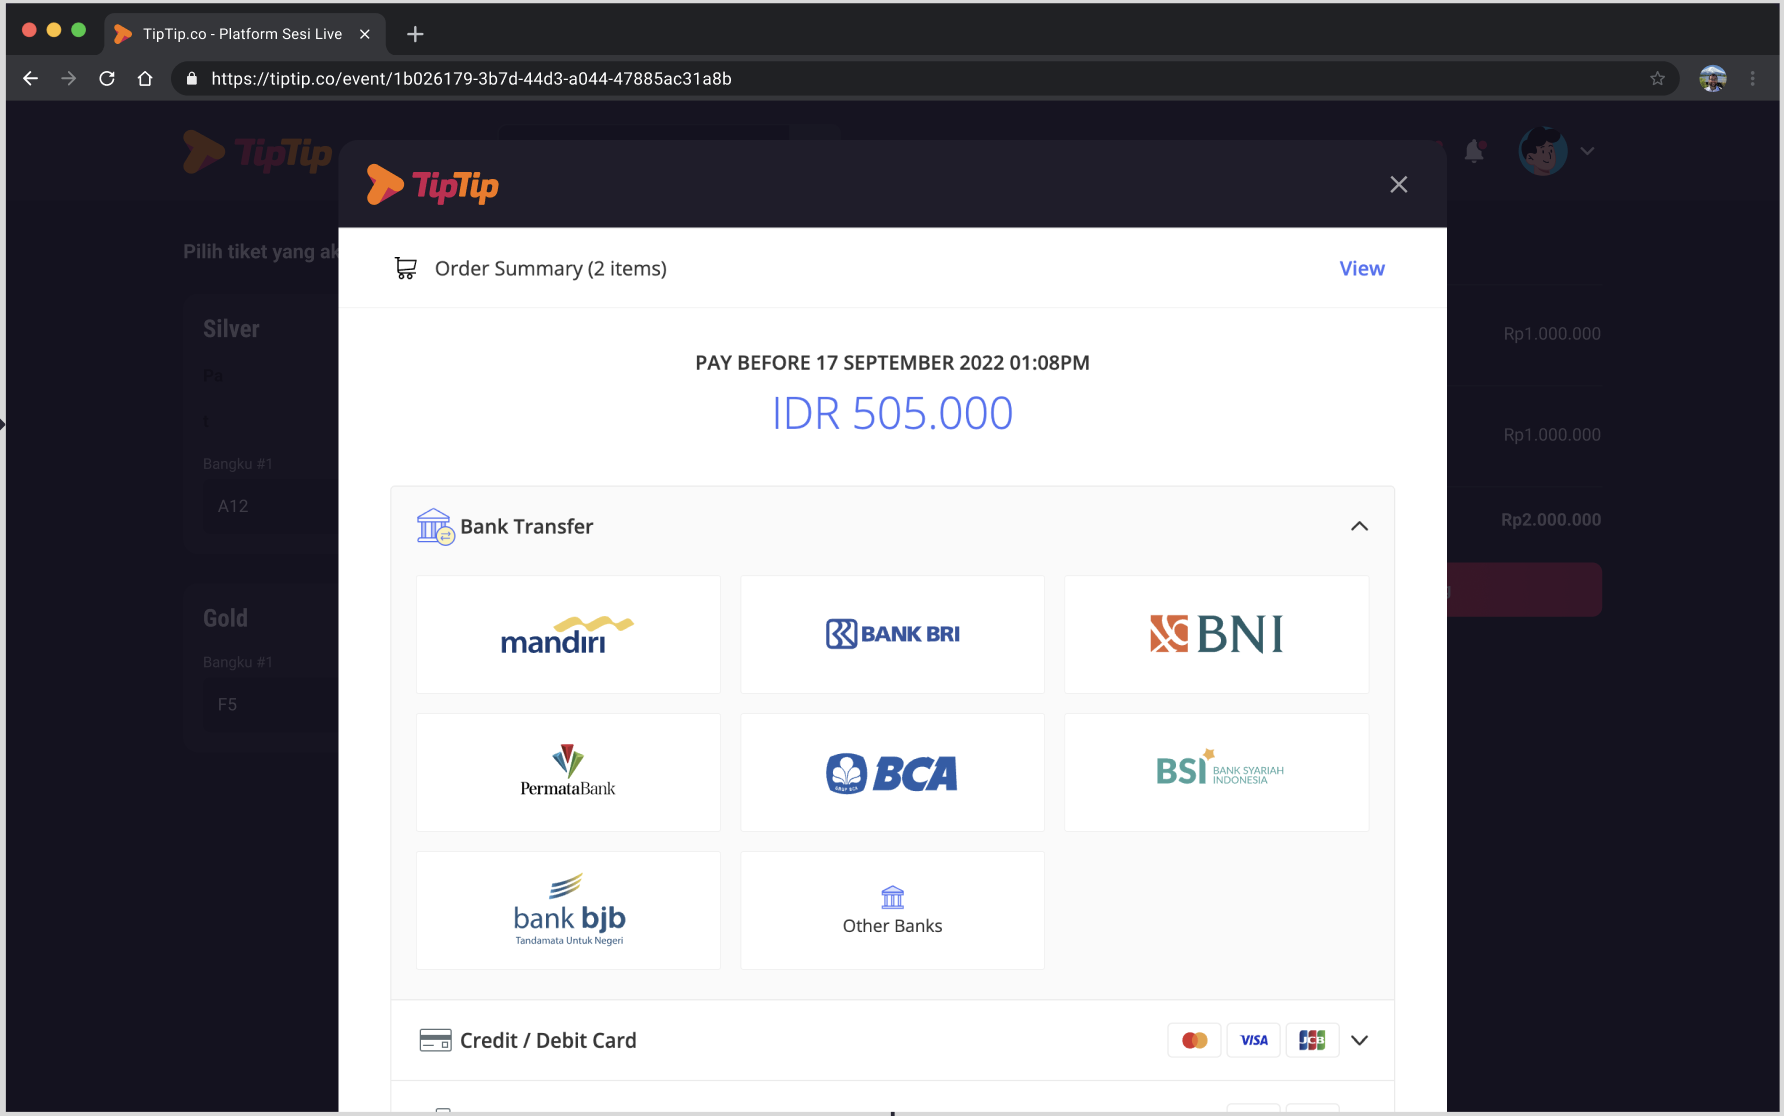
Task: Click the red checkout button behind modal
Action: (1524, 590)
